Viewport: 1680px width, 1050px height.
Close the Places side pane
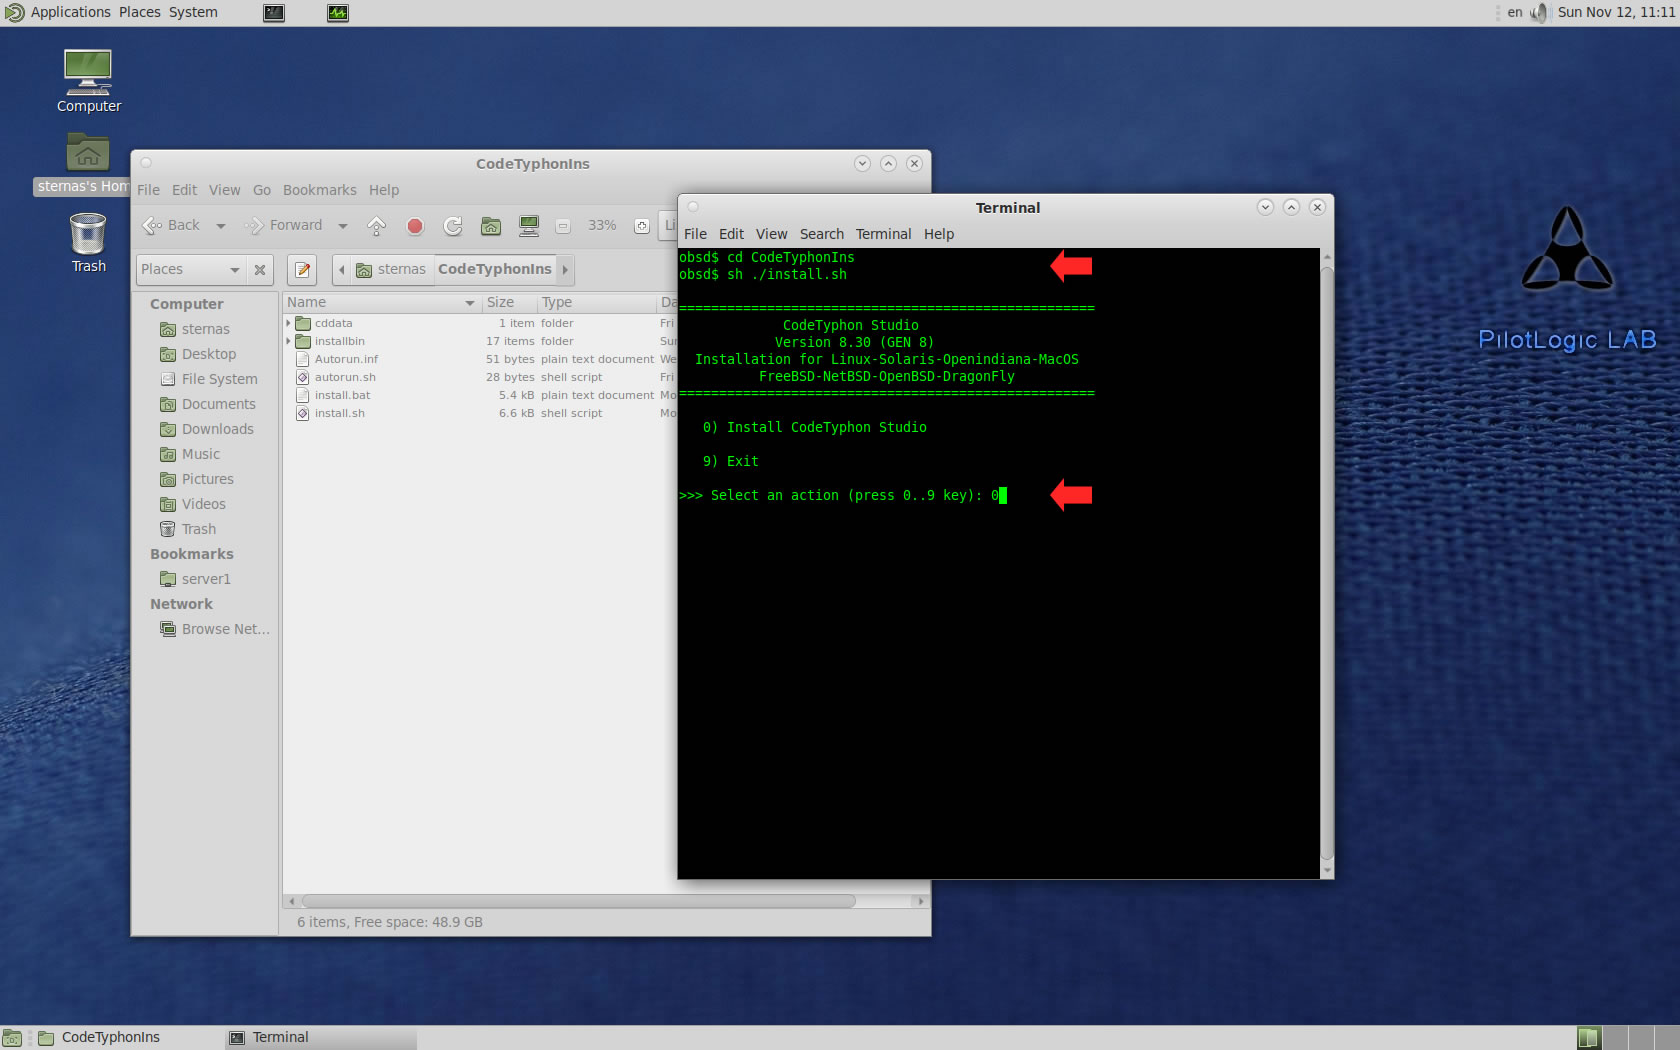260,270
